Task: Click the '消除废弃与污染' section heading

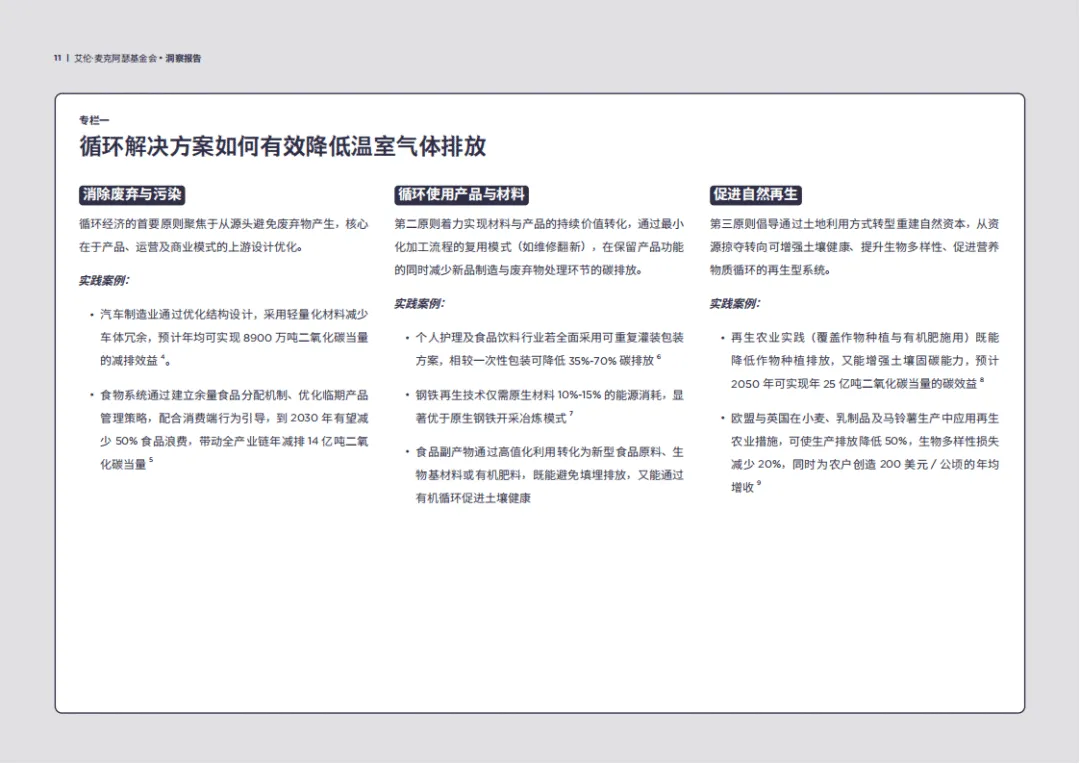Action: click(132, 195)
